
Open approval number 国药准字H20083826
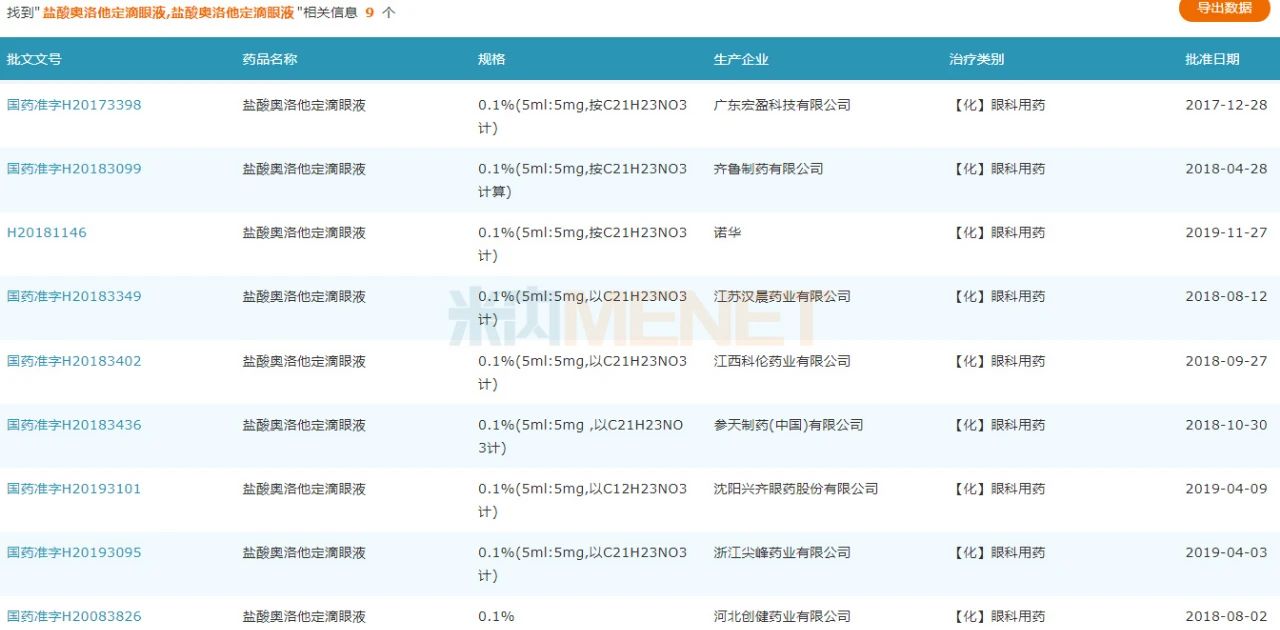pyautogui.click(x=74, y=617)
